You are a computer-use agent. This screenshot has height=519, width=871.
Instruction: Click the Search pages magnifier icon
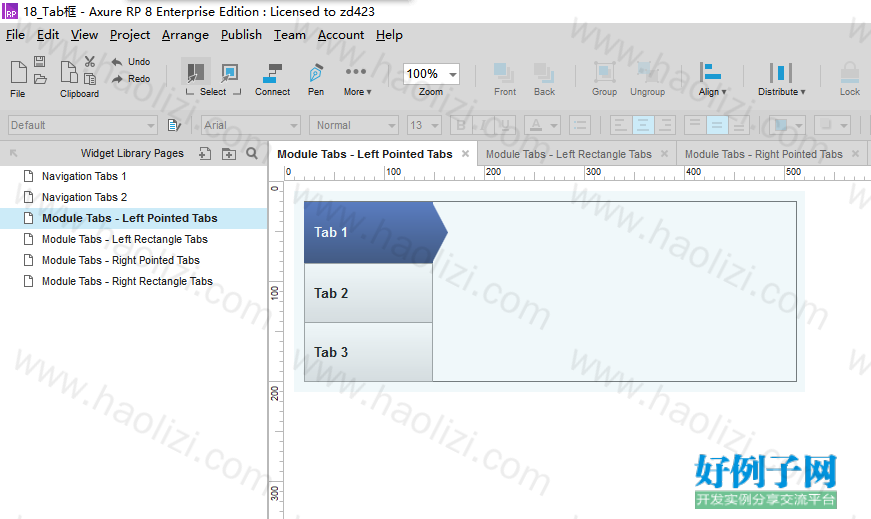point(252,153)
